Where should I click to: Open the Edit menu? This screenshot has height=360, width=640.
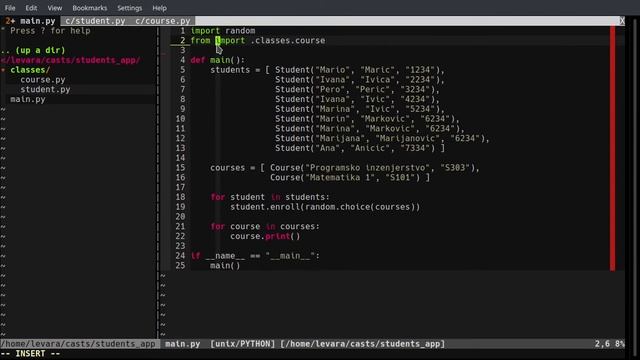31,8
